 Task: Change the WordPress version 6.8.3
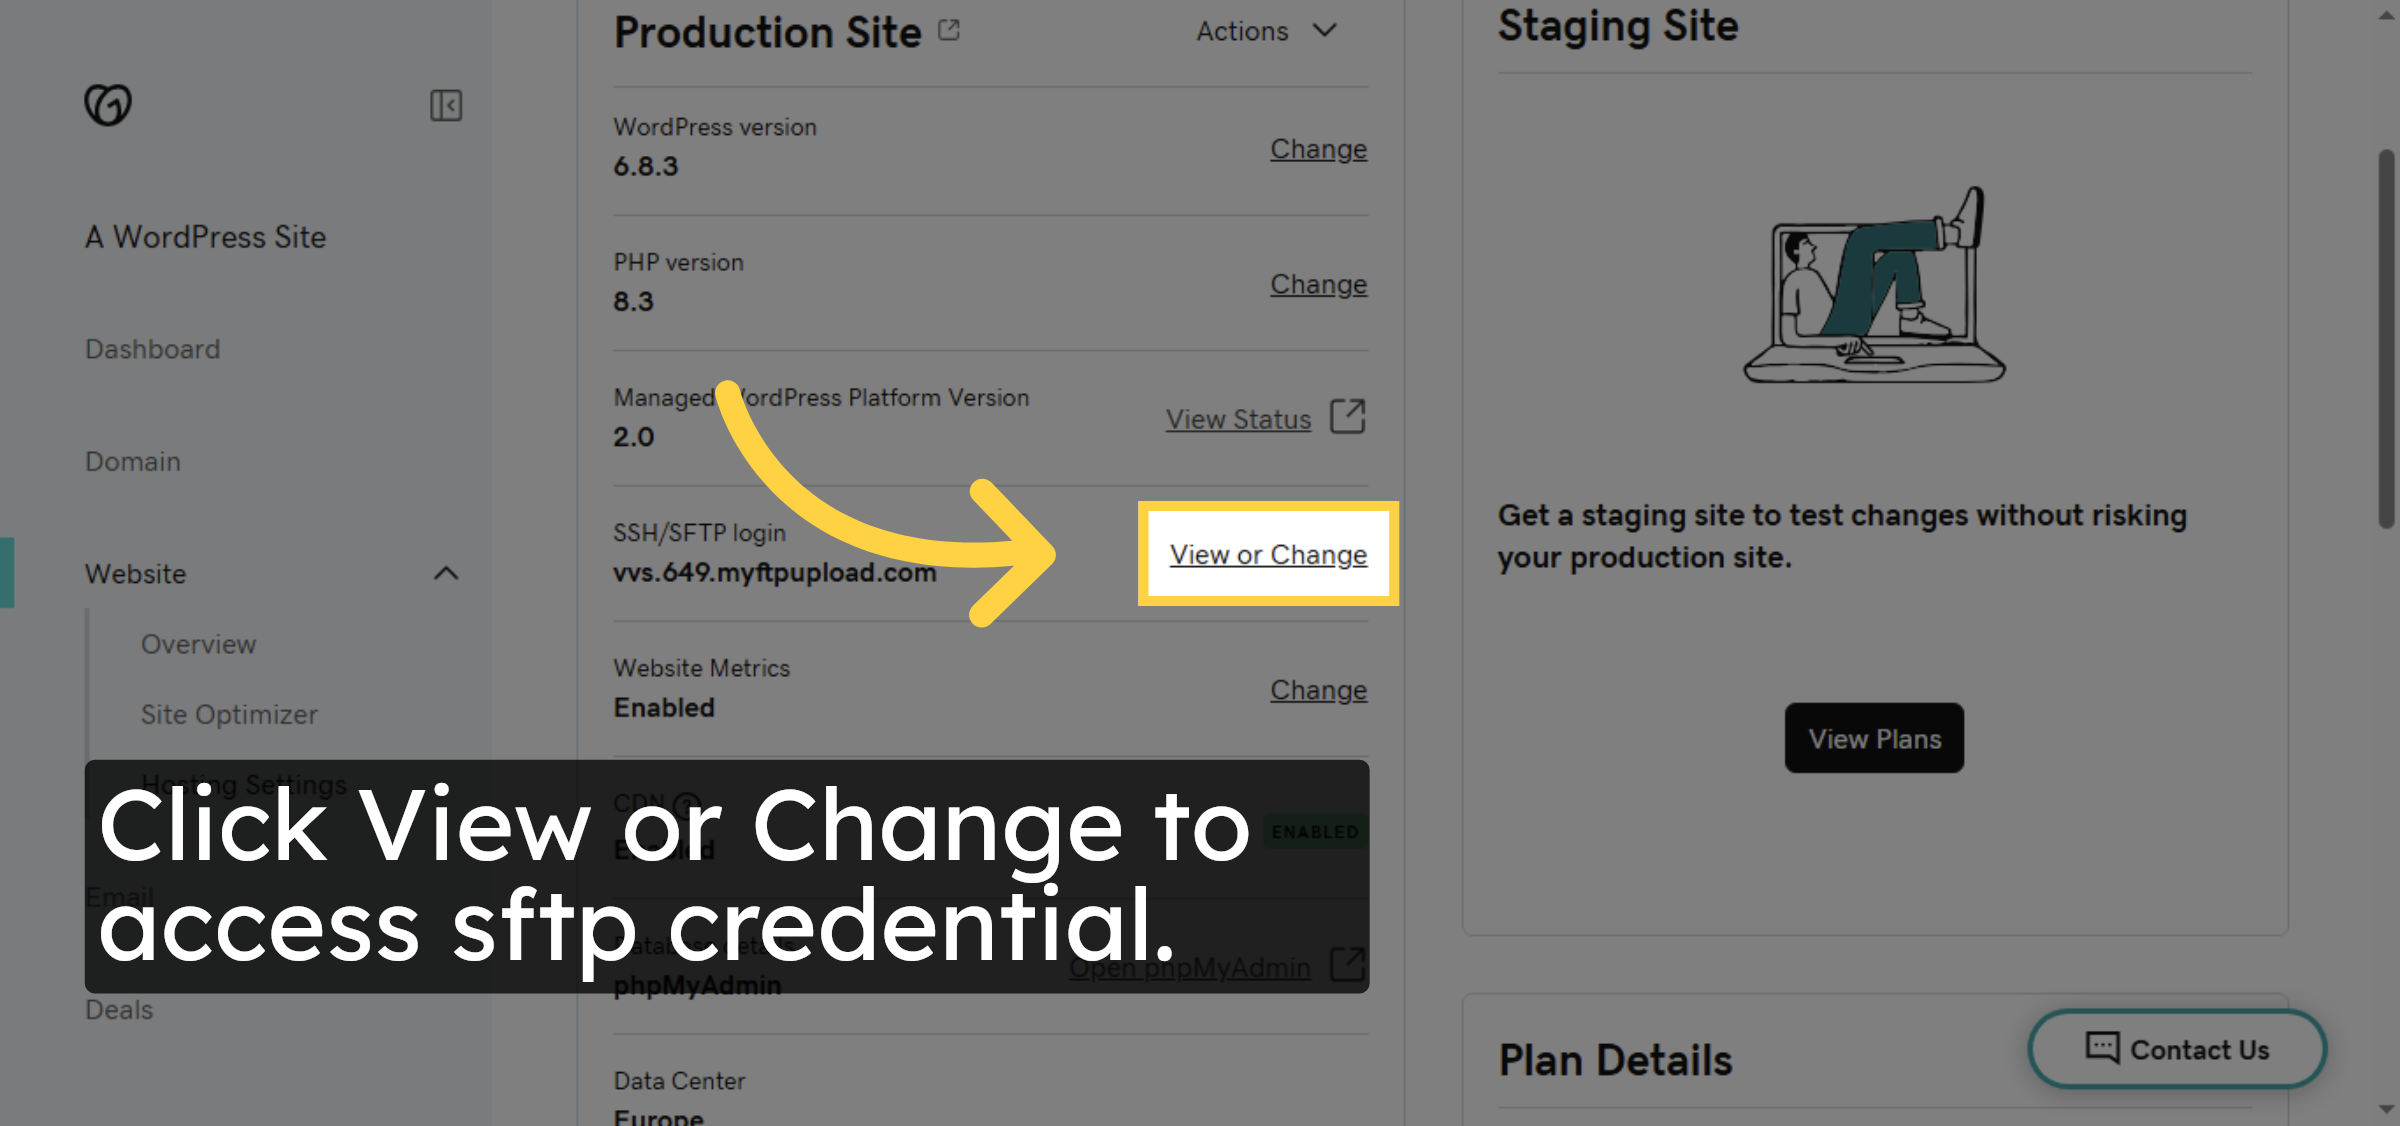1318,148
